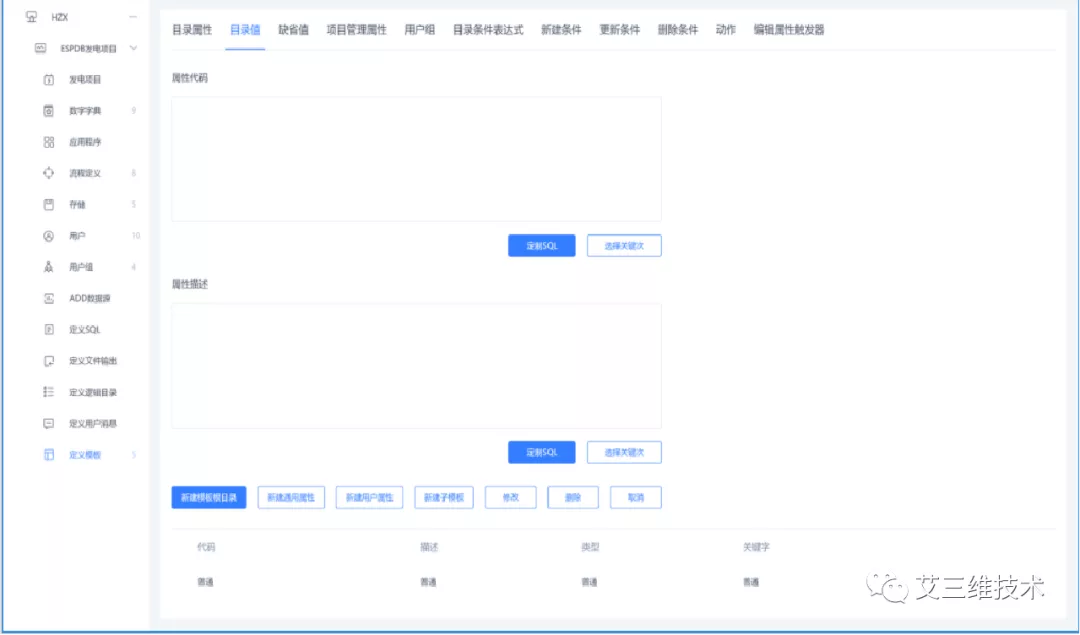Open the 新建条件 tab
1080x635 pixels.
561,30
